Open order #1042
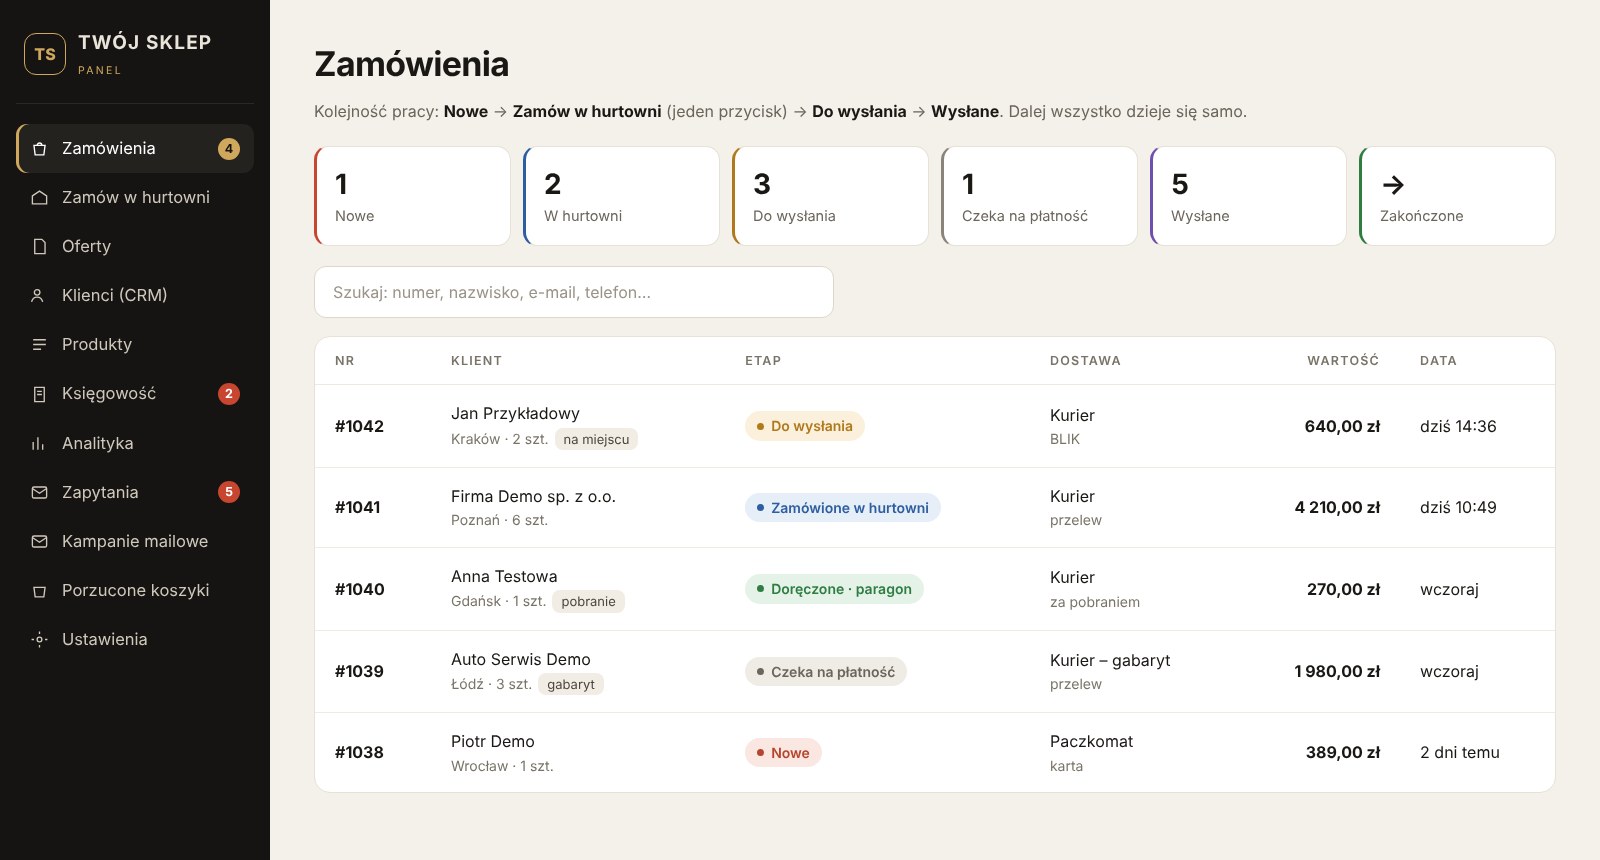The width and height of the screenshot is (1600, 860). 935,426
